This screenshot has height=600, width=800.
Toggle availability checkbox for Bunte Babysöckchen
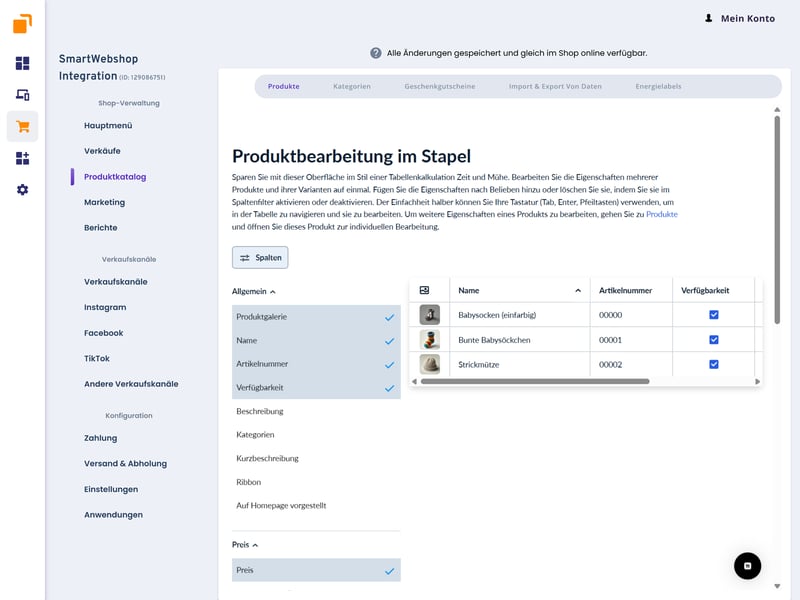pos(714,339)
